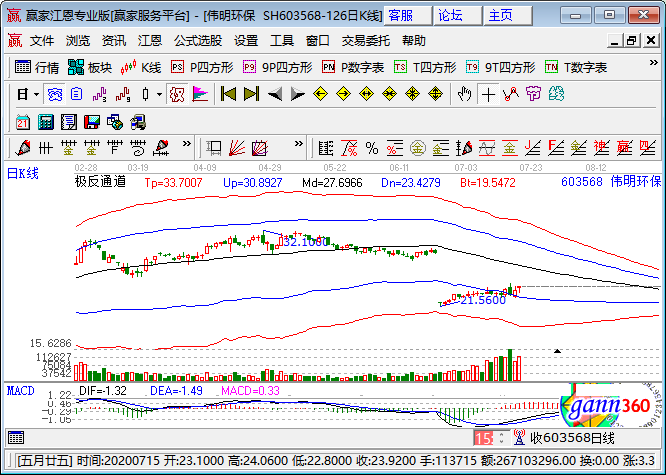This screenshot has height=475, width=666.
Task: Click the 客服 customer service button
Action: pyautogui.click(x=408, y=16)
